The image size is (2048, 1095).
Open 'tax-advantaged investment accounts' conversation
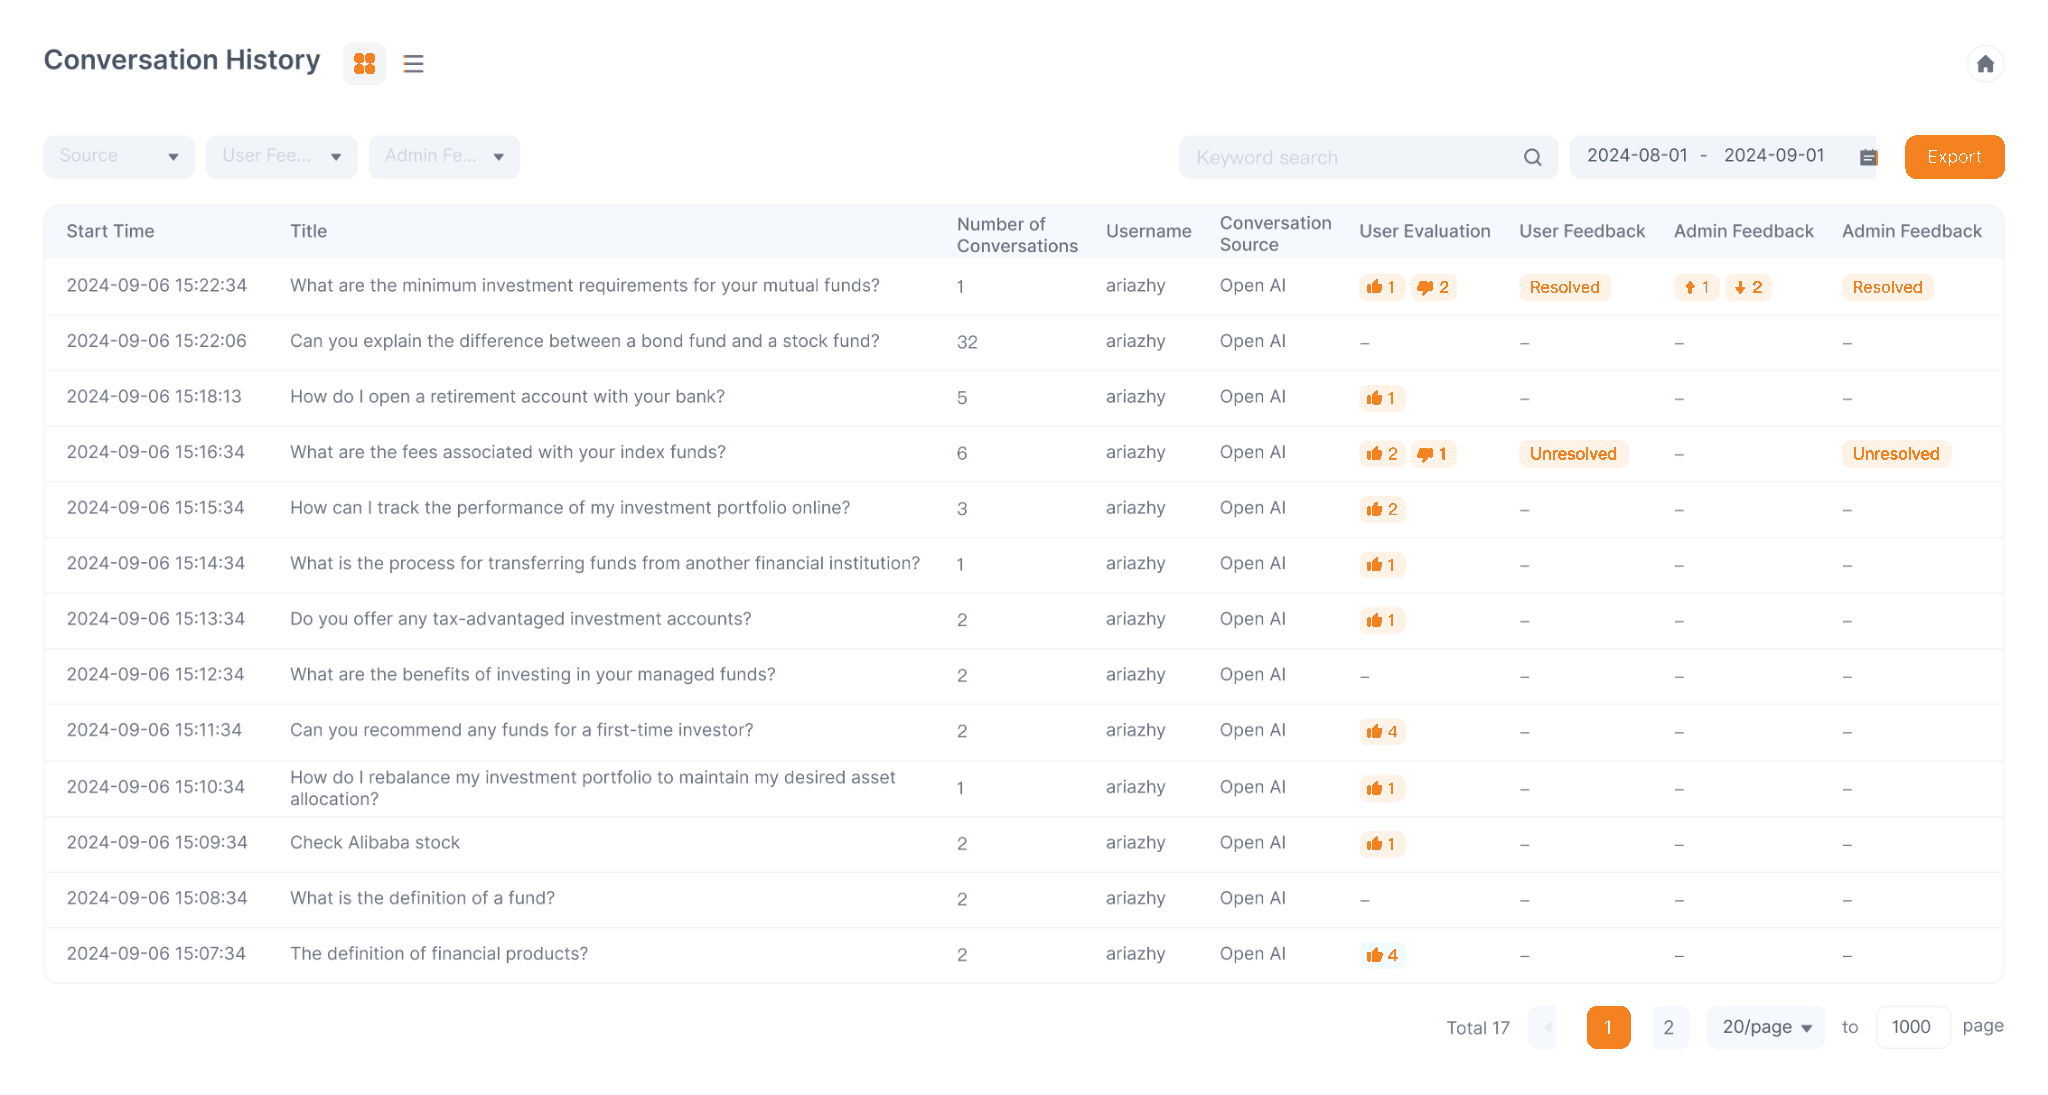click(x=520, y=620)
